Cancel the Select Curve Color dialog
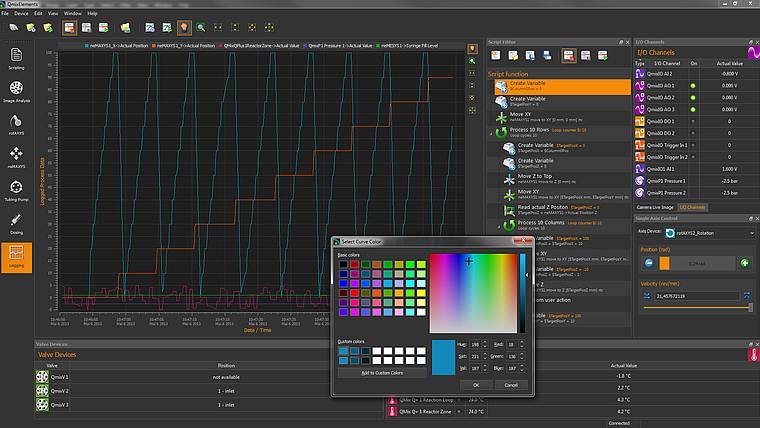The width and height of the screenshot is (760, 428). [x=511, y=385]
